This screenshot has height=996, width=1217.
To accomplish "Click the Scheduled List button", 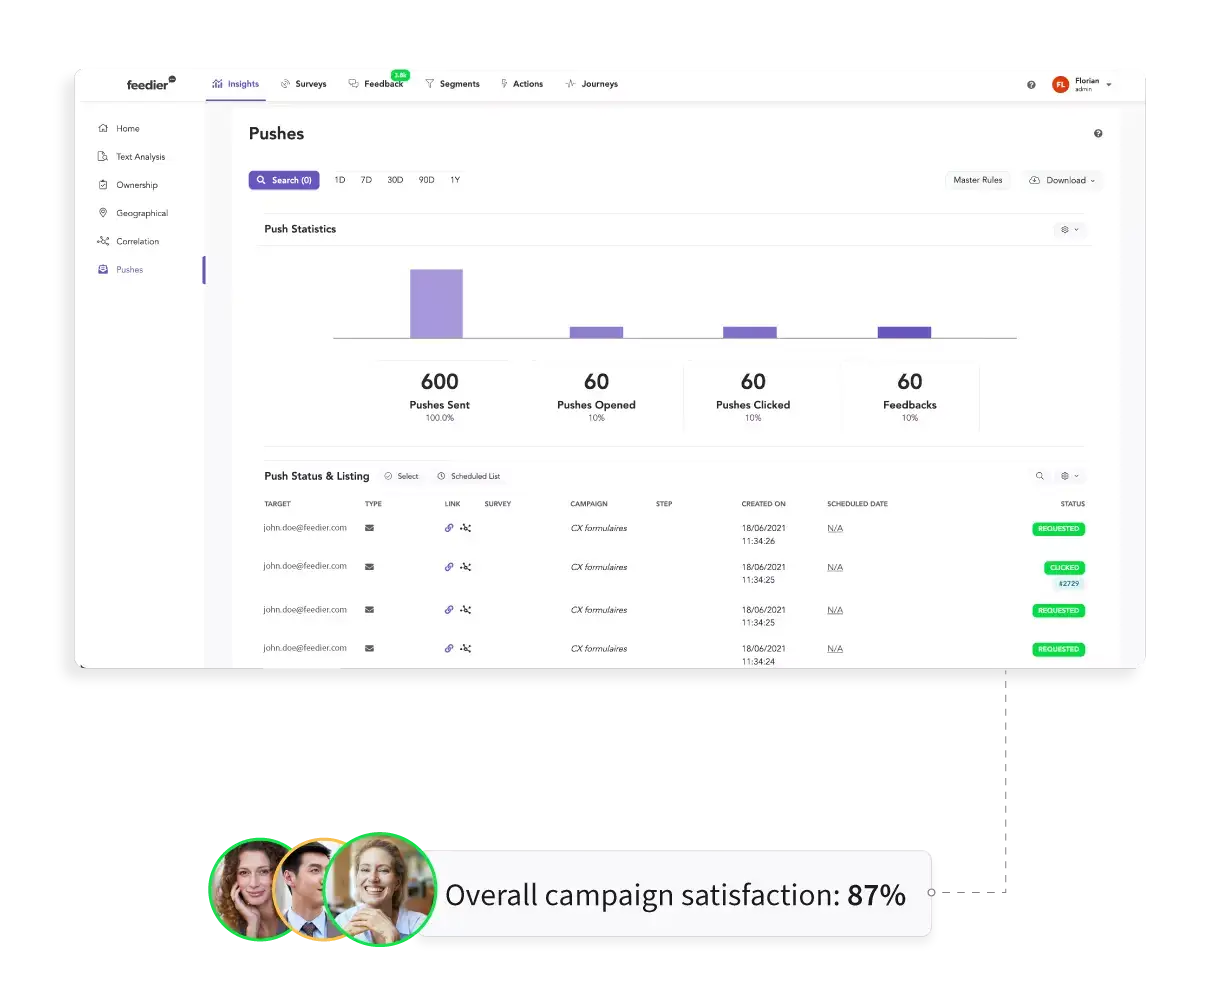I will 469,476.
